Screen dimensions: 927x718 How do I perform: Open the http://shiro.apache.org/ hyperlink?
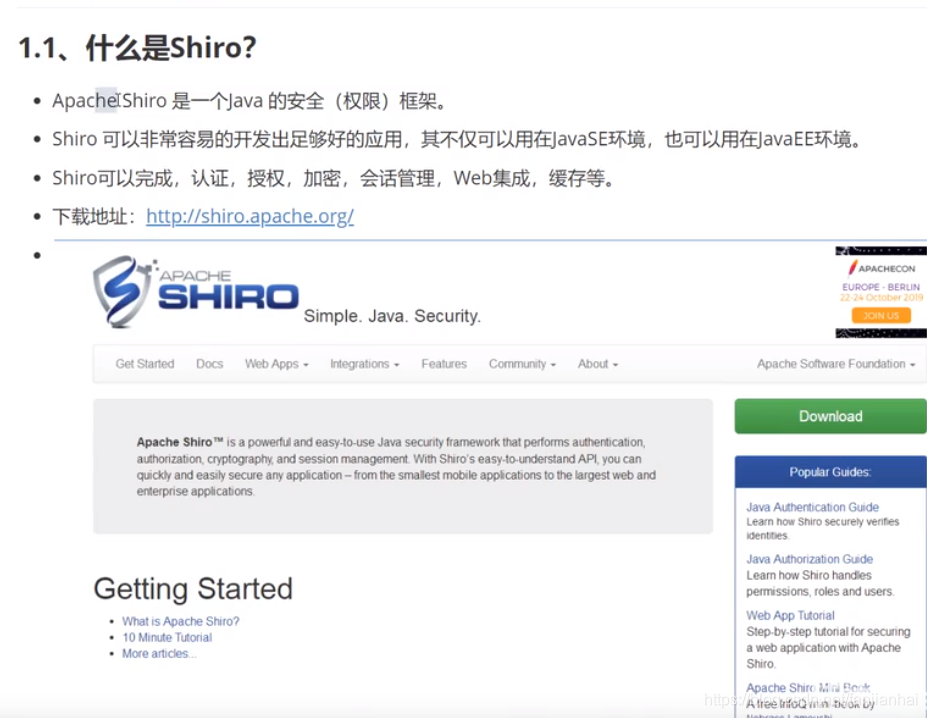pos(249,216)
